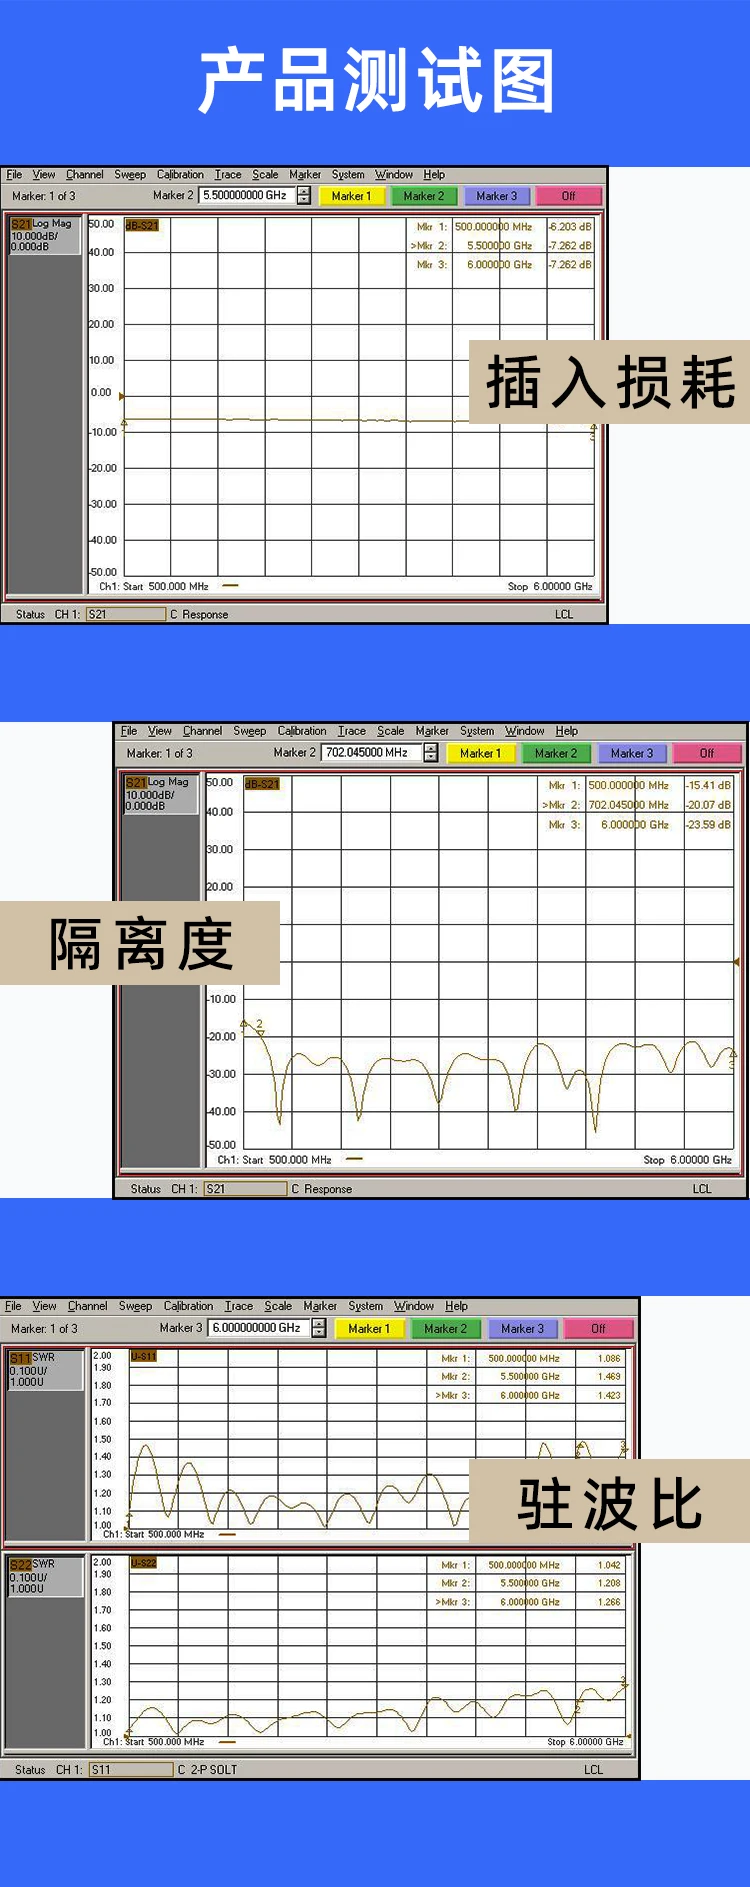Open System menu in SWR window

pos(366,1306)
